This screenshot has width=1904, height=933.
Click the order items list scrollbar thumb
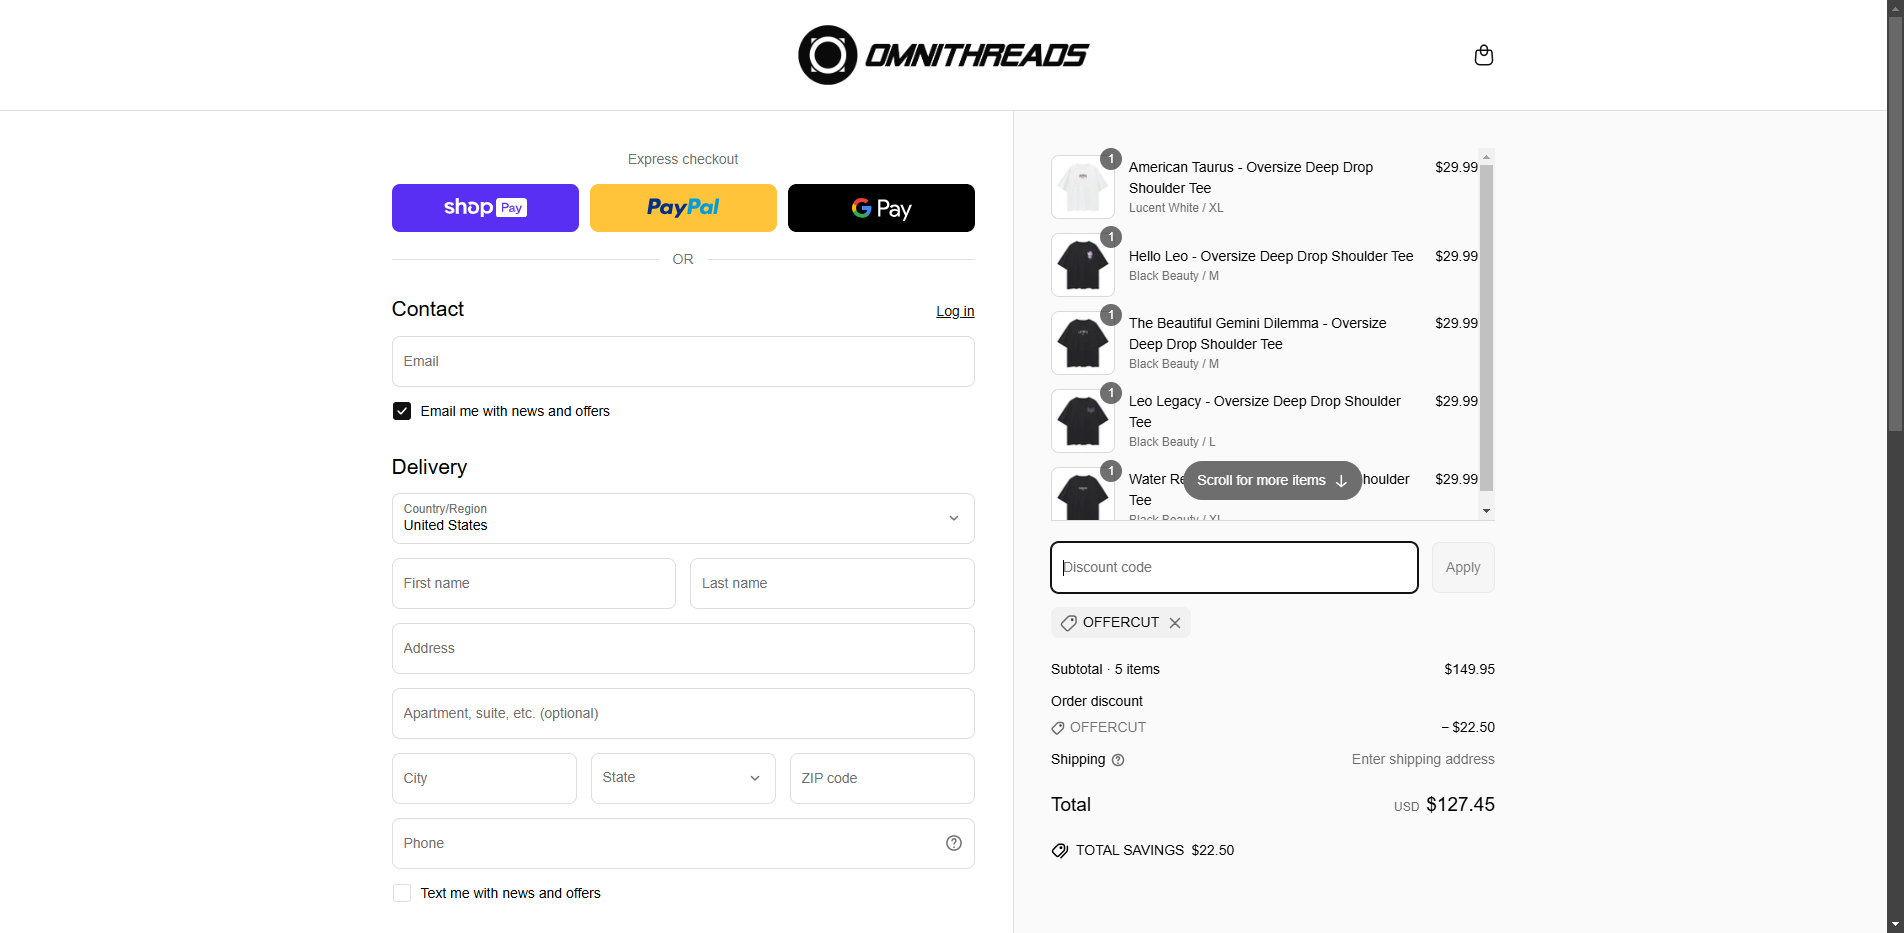click(x=1487, y=328)
